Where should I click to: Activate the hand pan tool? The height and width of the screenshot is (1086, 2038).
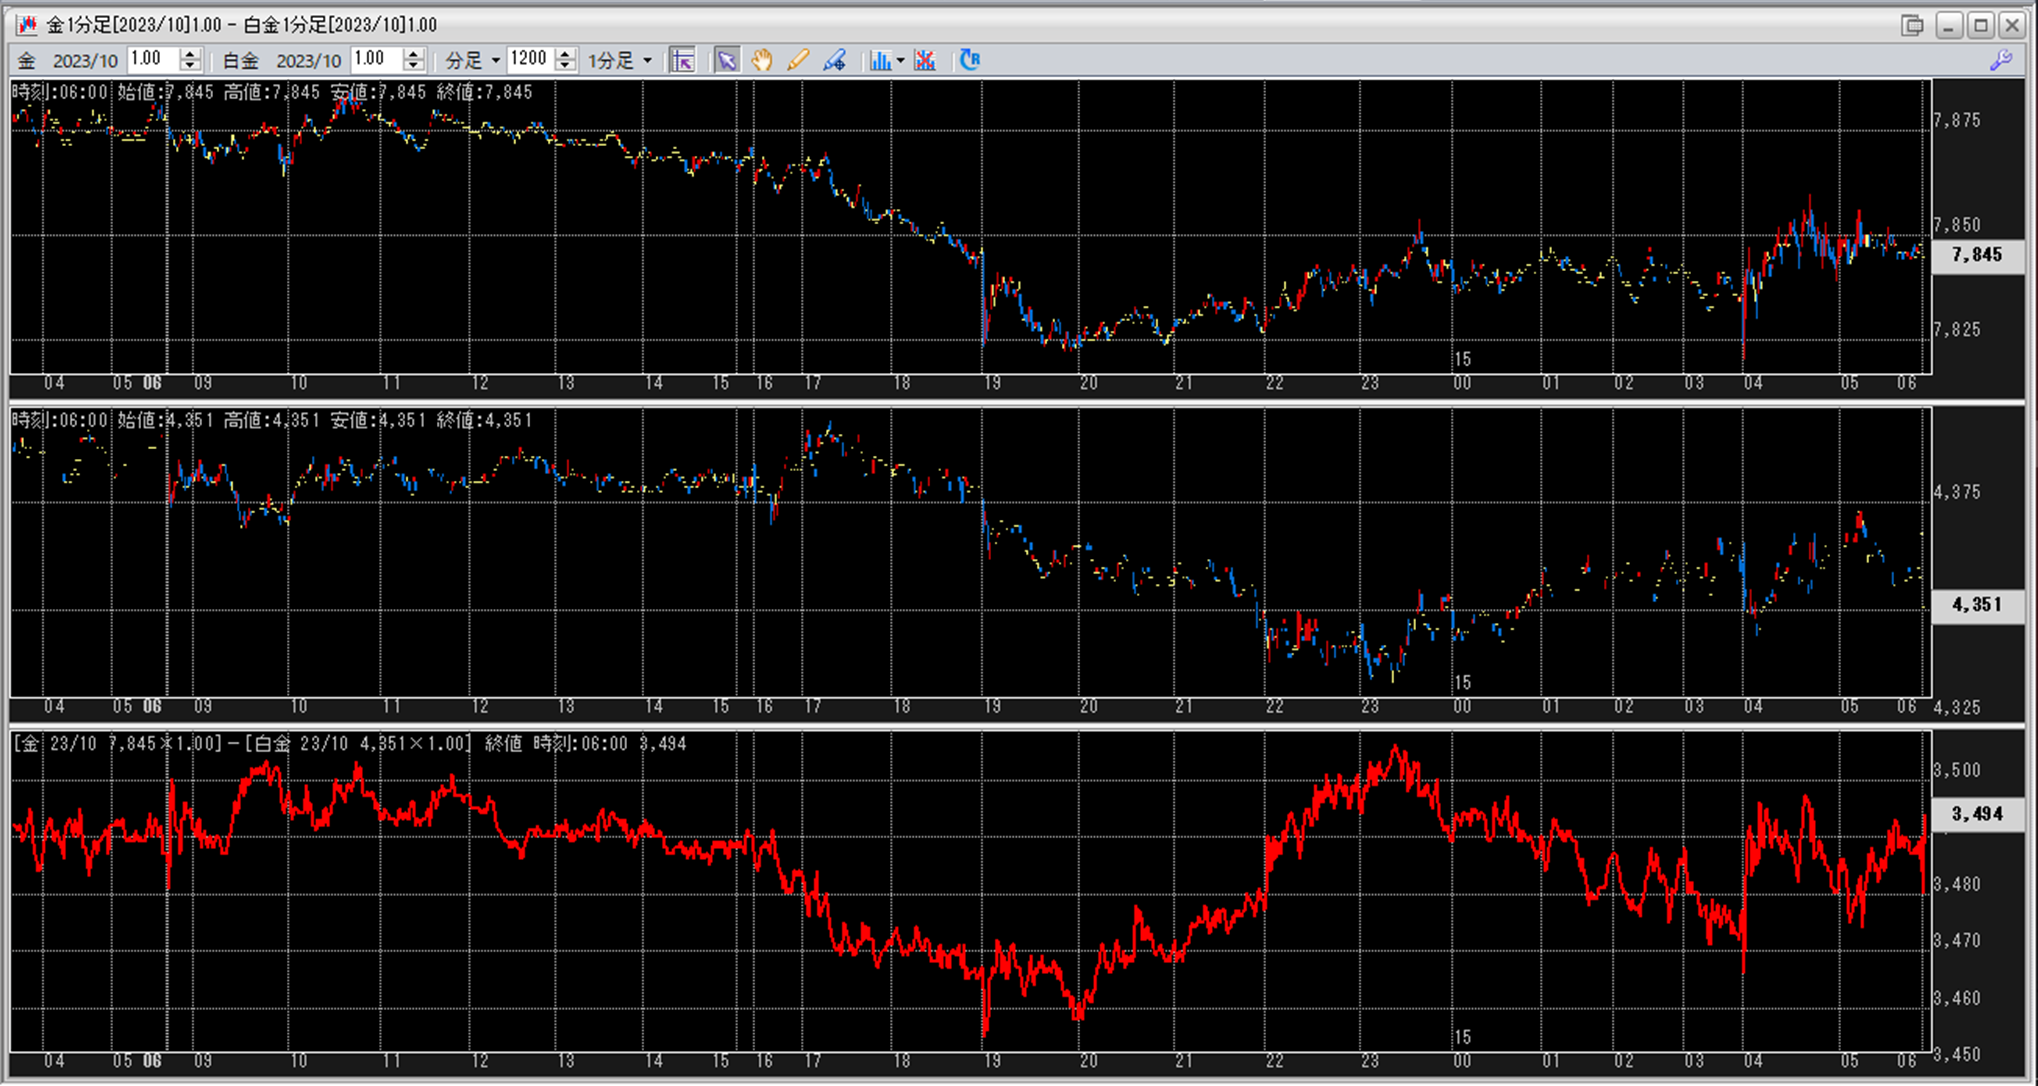point(762,61)
